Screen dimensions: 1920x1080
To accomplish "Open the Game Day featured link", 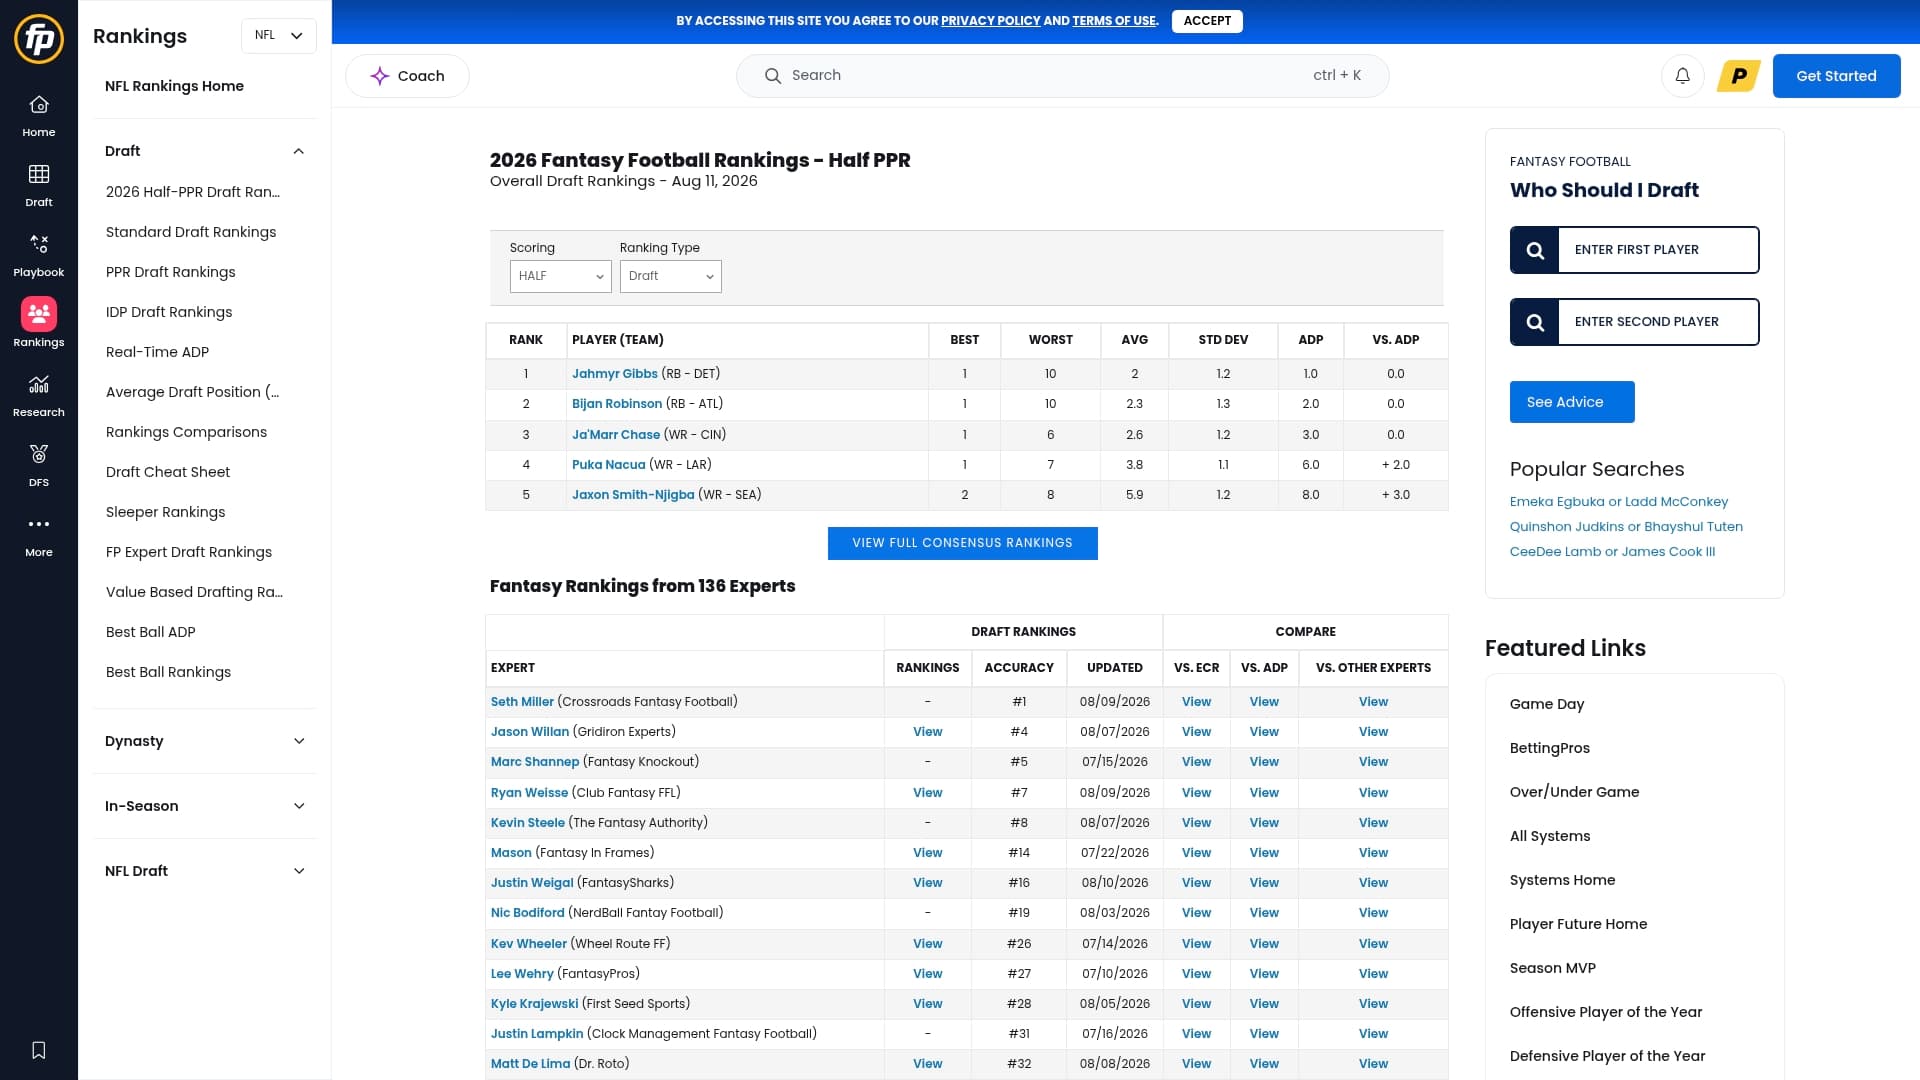I will [1547, 704].
